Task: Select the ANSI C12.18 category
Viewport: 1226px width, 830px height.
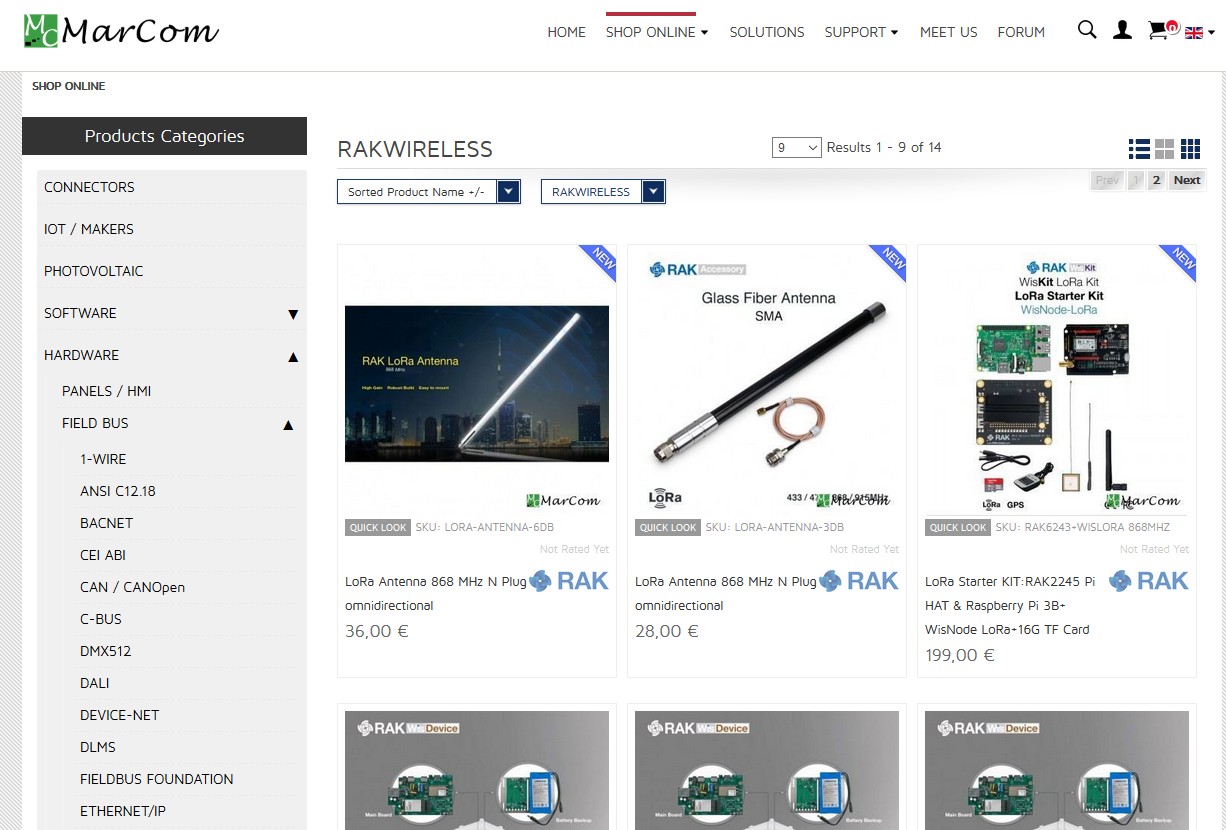Action: coord(118,491)
